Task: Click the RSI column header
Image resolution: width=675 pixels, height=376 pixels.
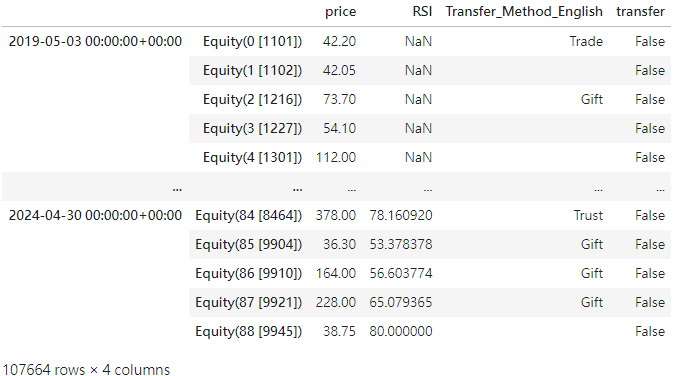Action: (x=422, y=12)
